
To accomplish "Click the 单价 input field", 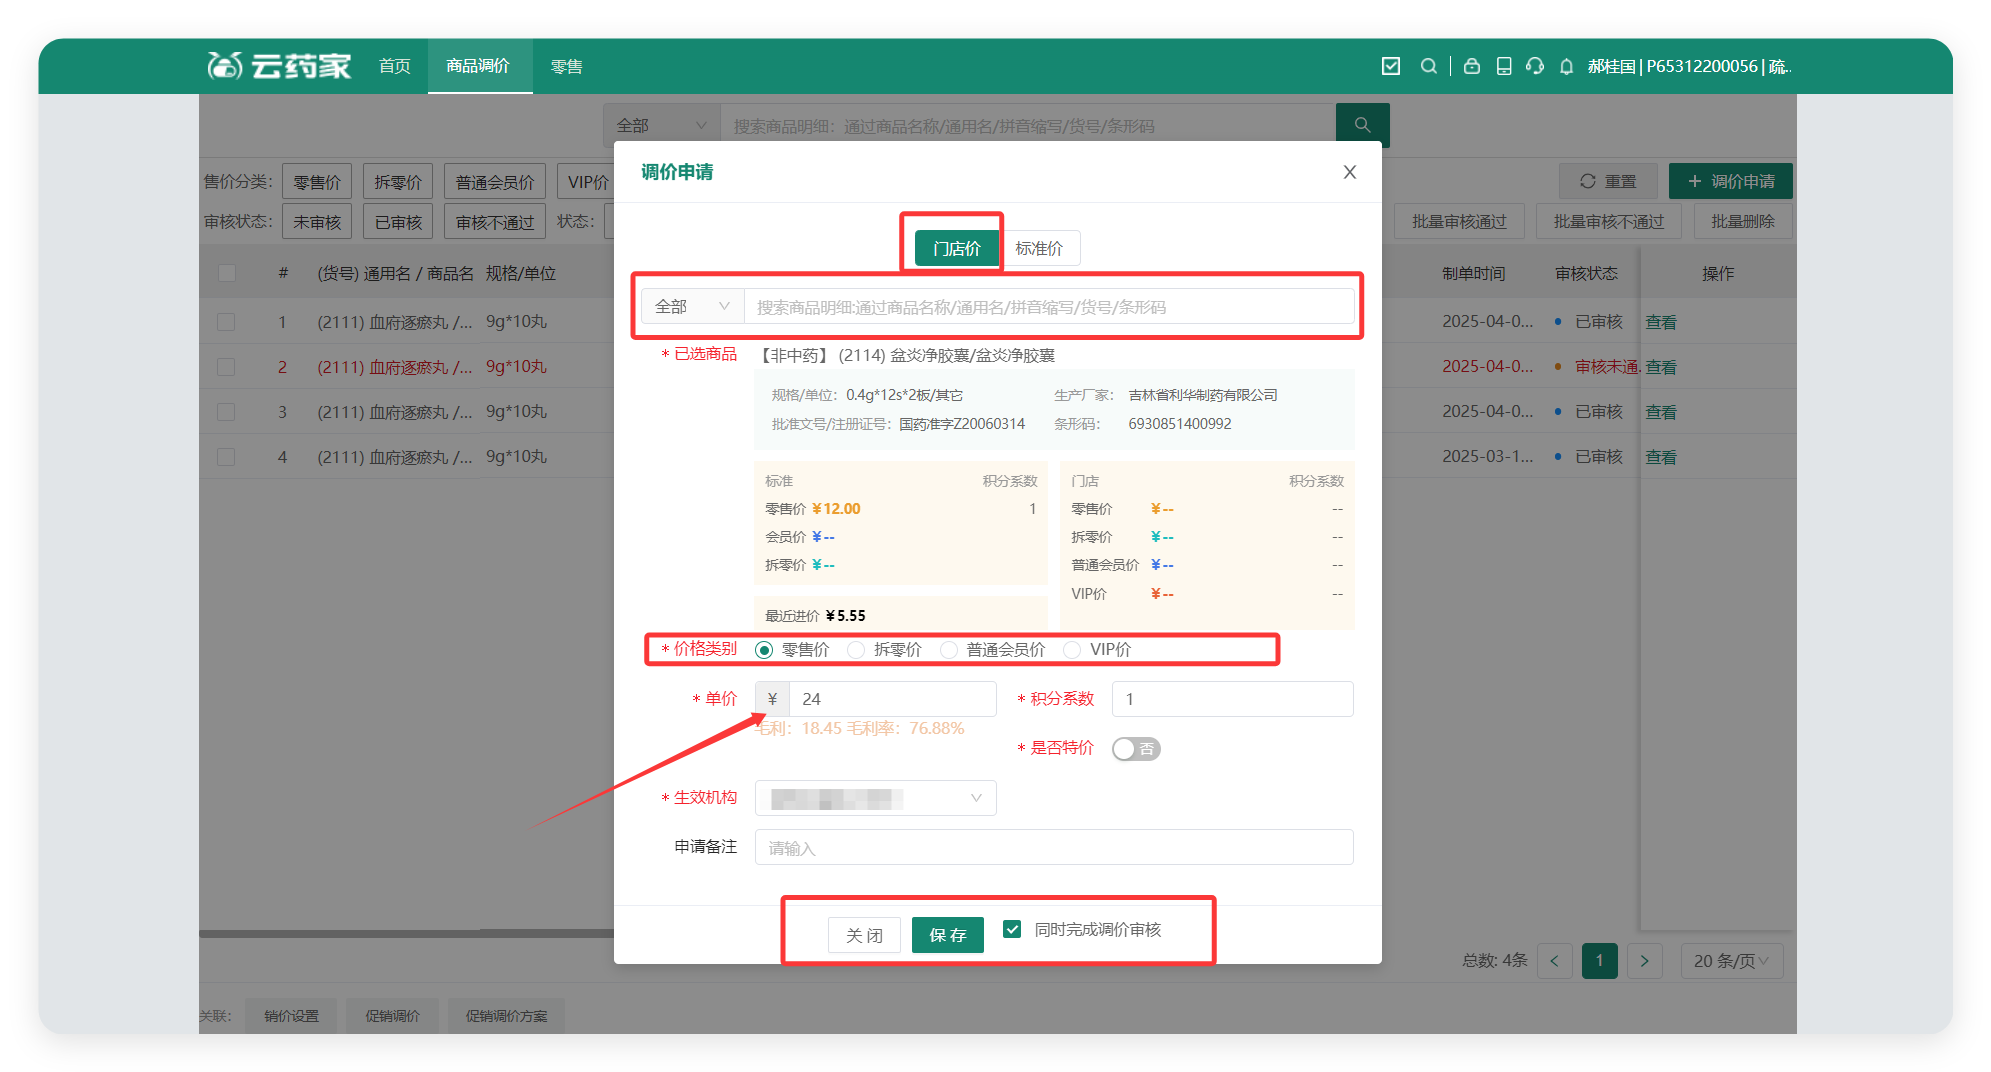I will coord(892,699).
